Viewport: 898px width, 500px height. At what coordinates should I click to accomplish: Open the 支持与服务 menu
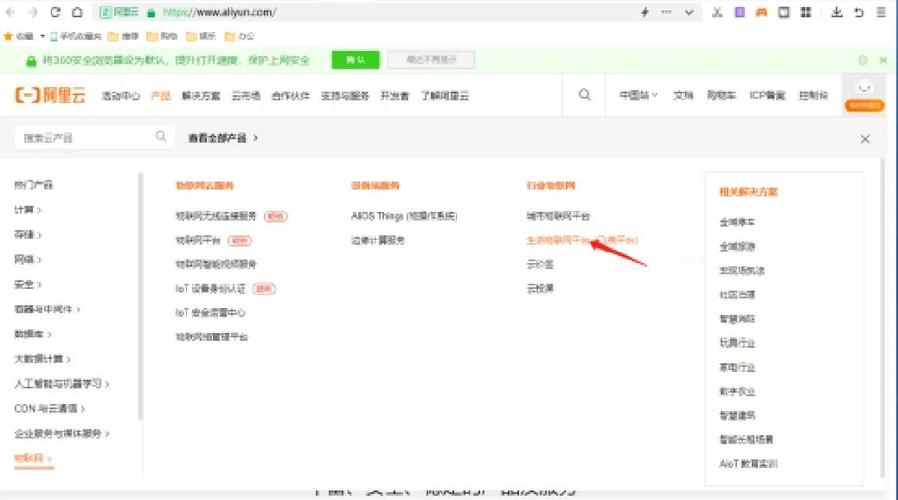(x=345, y=96)
